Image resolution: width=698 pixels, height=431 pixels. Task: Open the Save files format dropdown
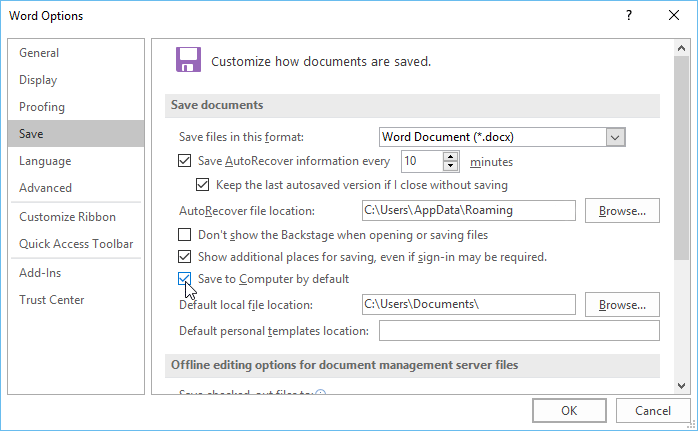click(x=615, y=137)
